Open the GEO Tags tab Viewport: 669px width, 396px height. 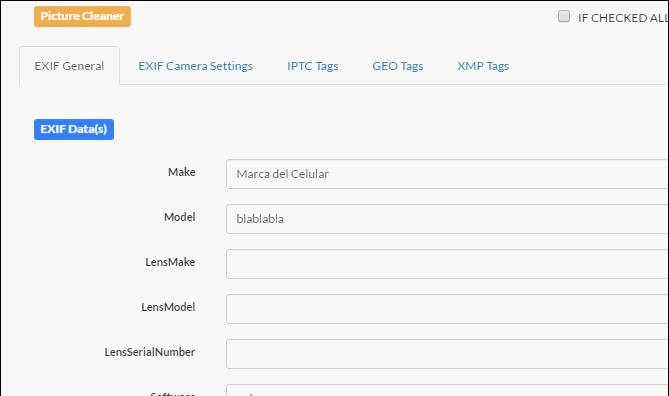398,66
